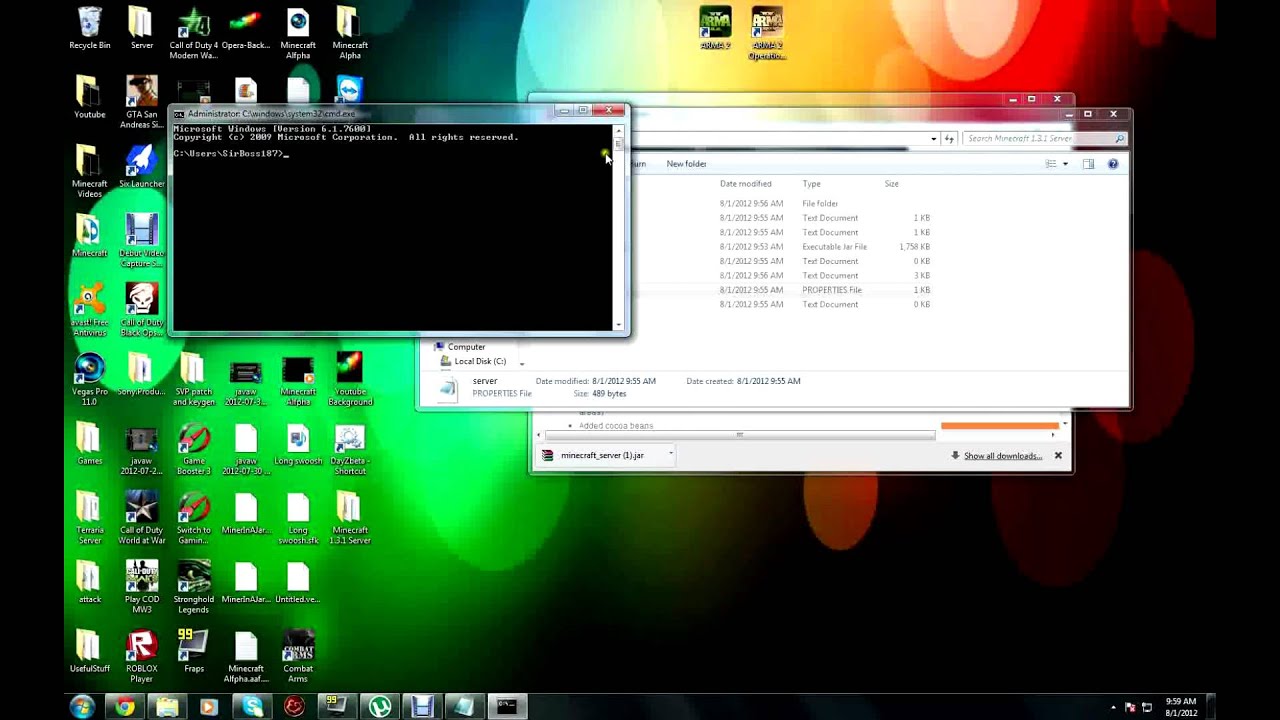
Task: Launch the ROBLOX Player shortcut
Action: pyautogui.click(x=141, y=656)
